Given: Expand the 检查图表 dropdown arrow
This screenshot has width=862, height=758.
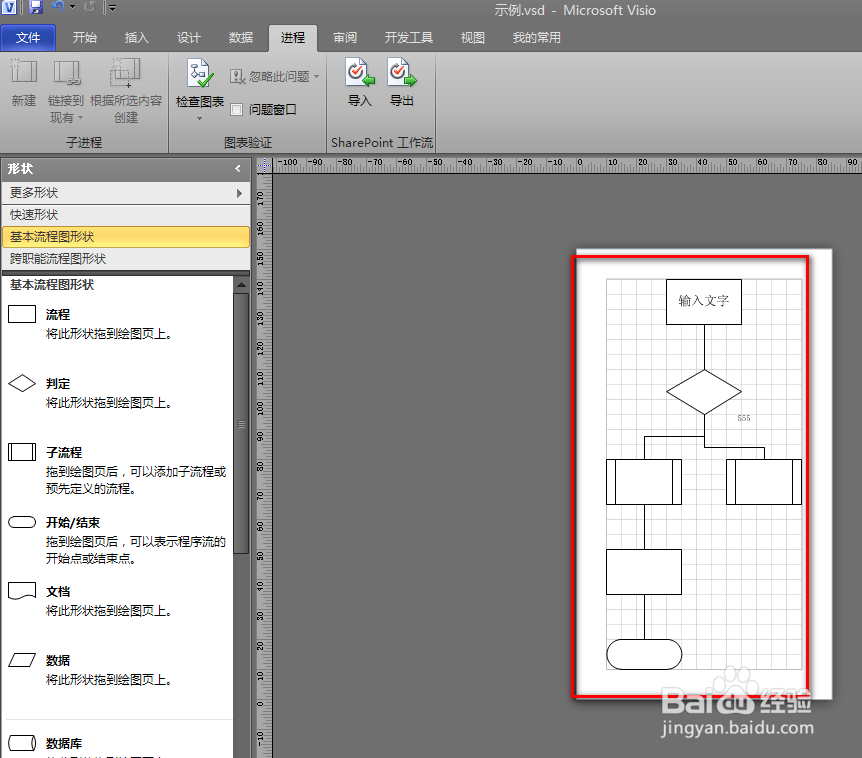Looking at the screenshot, I should point(200,118).
